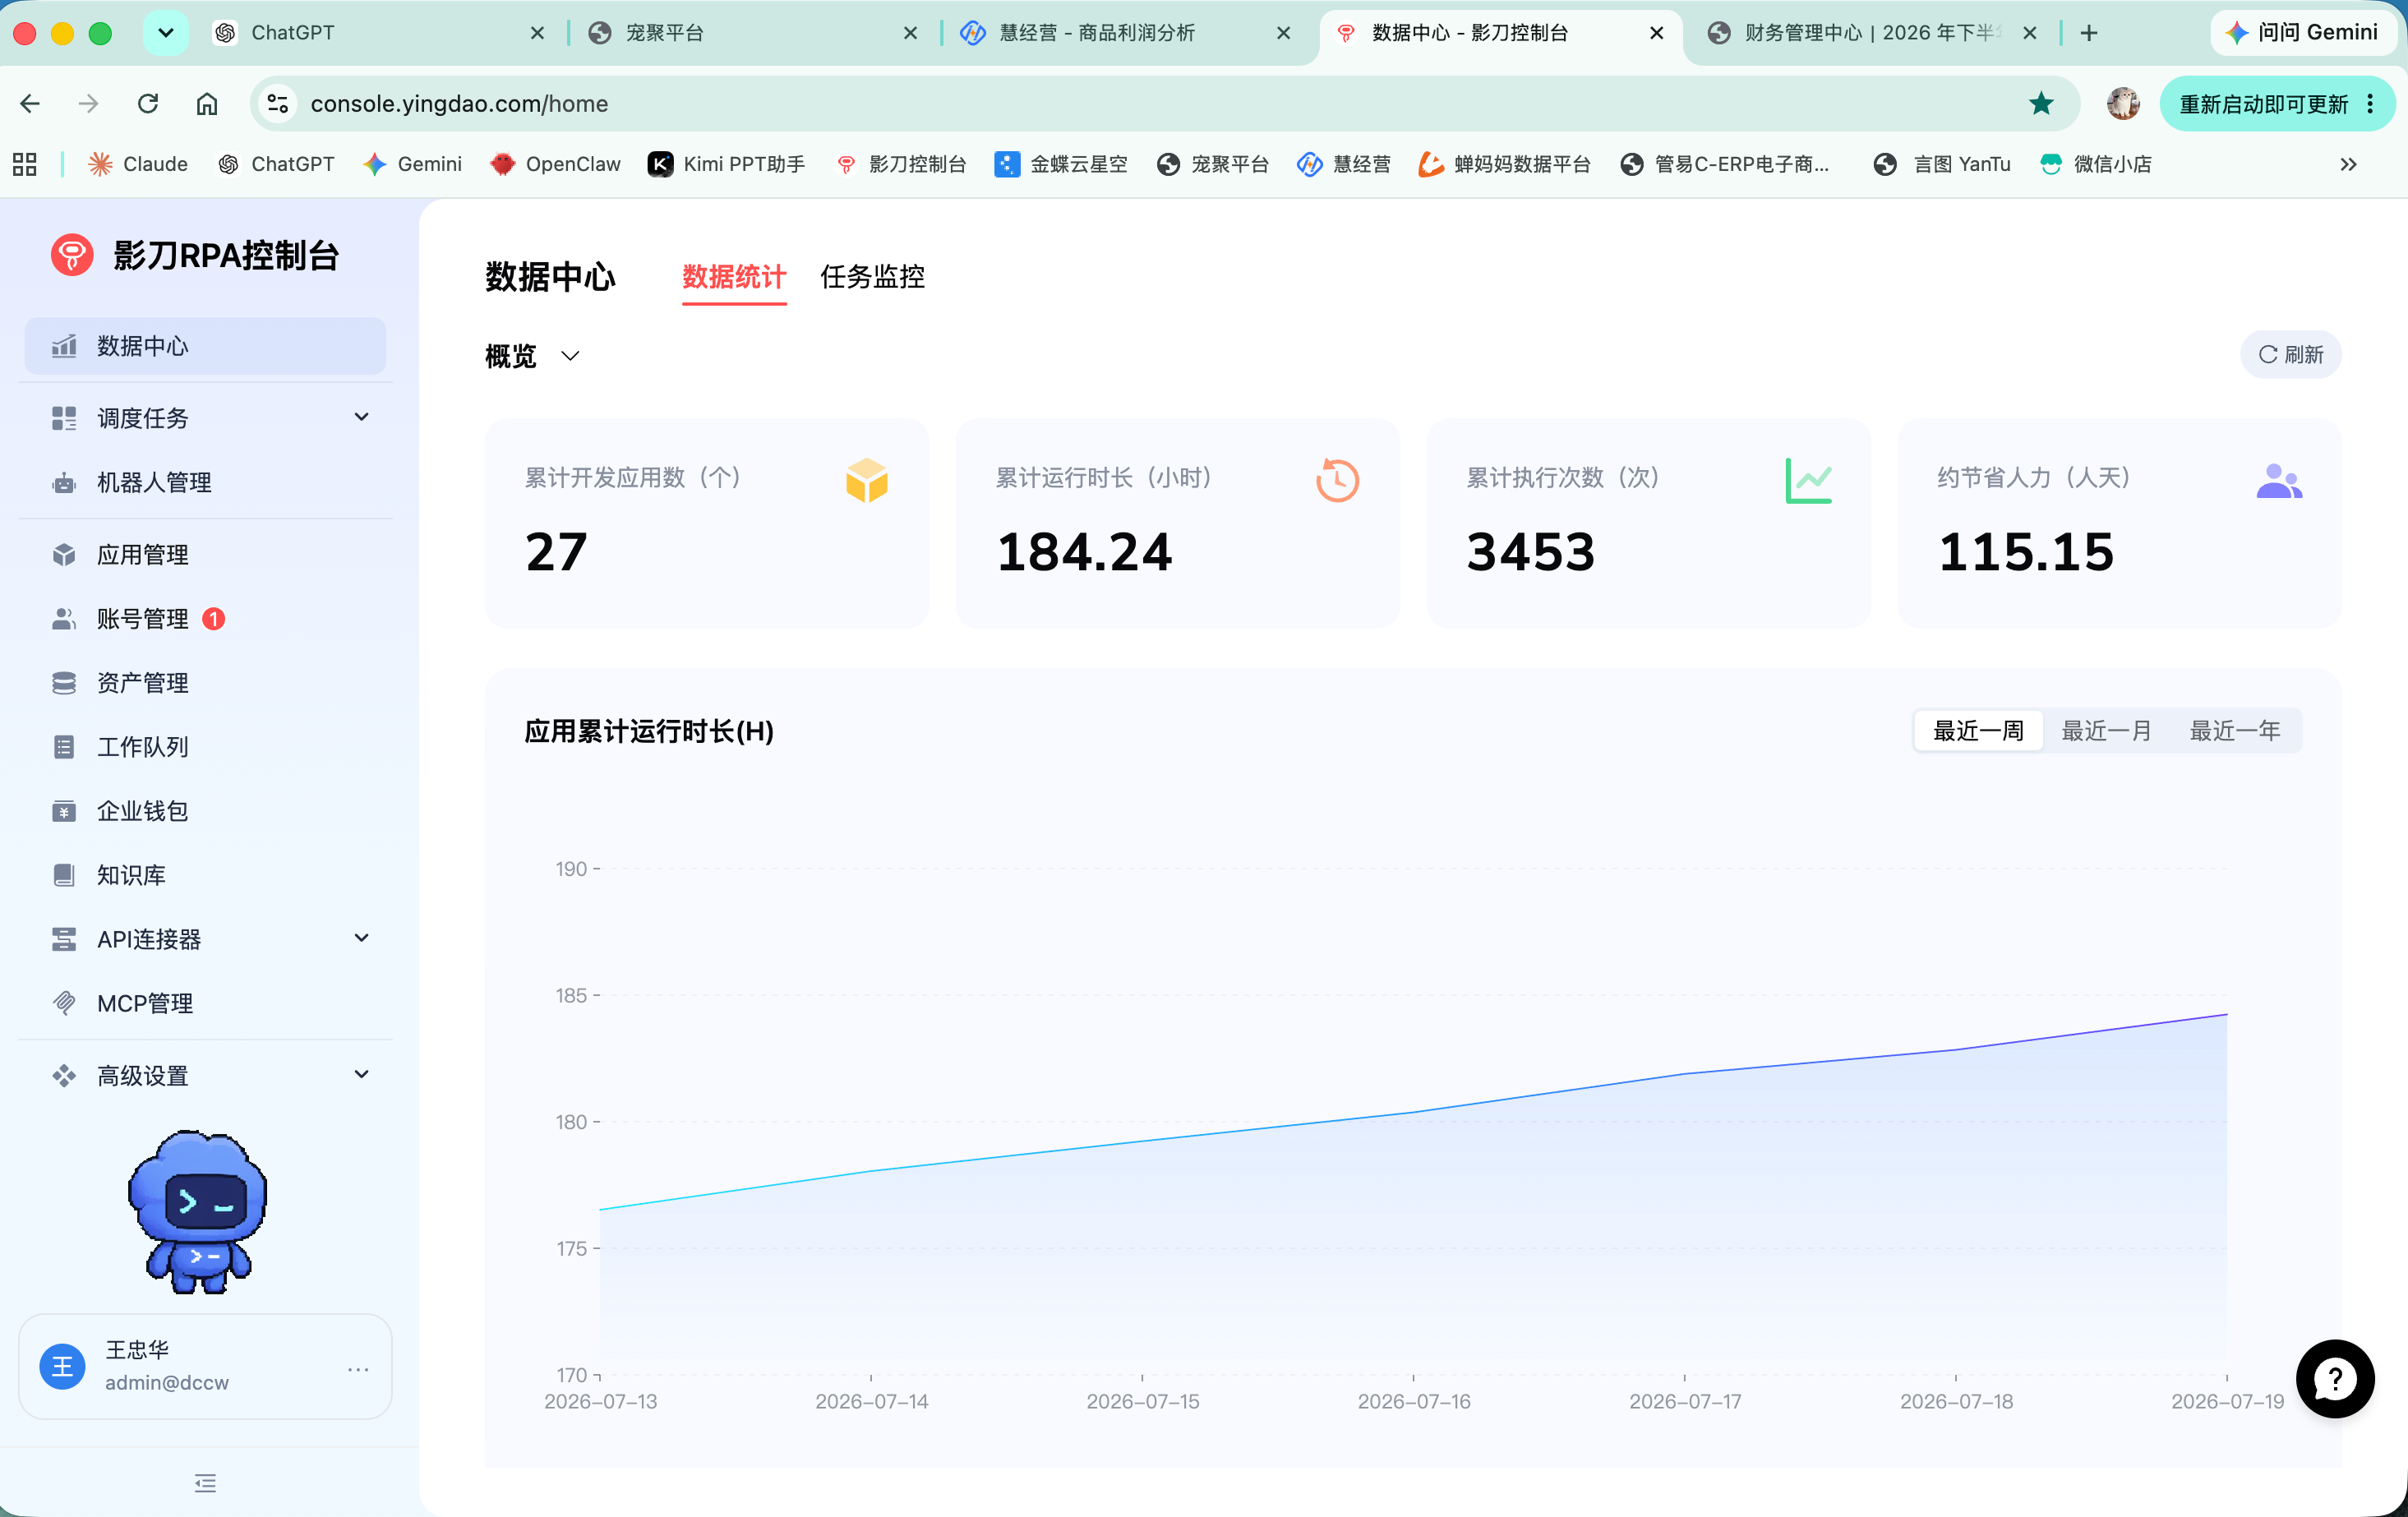
Task: Click the blue robot mascot
Action: (x=198, y=1212)
